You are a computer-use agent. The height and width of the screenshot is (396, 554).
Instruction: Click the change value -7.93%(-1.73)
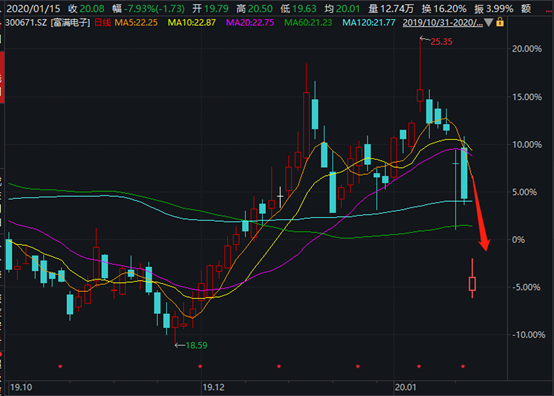[x=154, y=8]
